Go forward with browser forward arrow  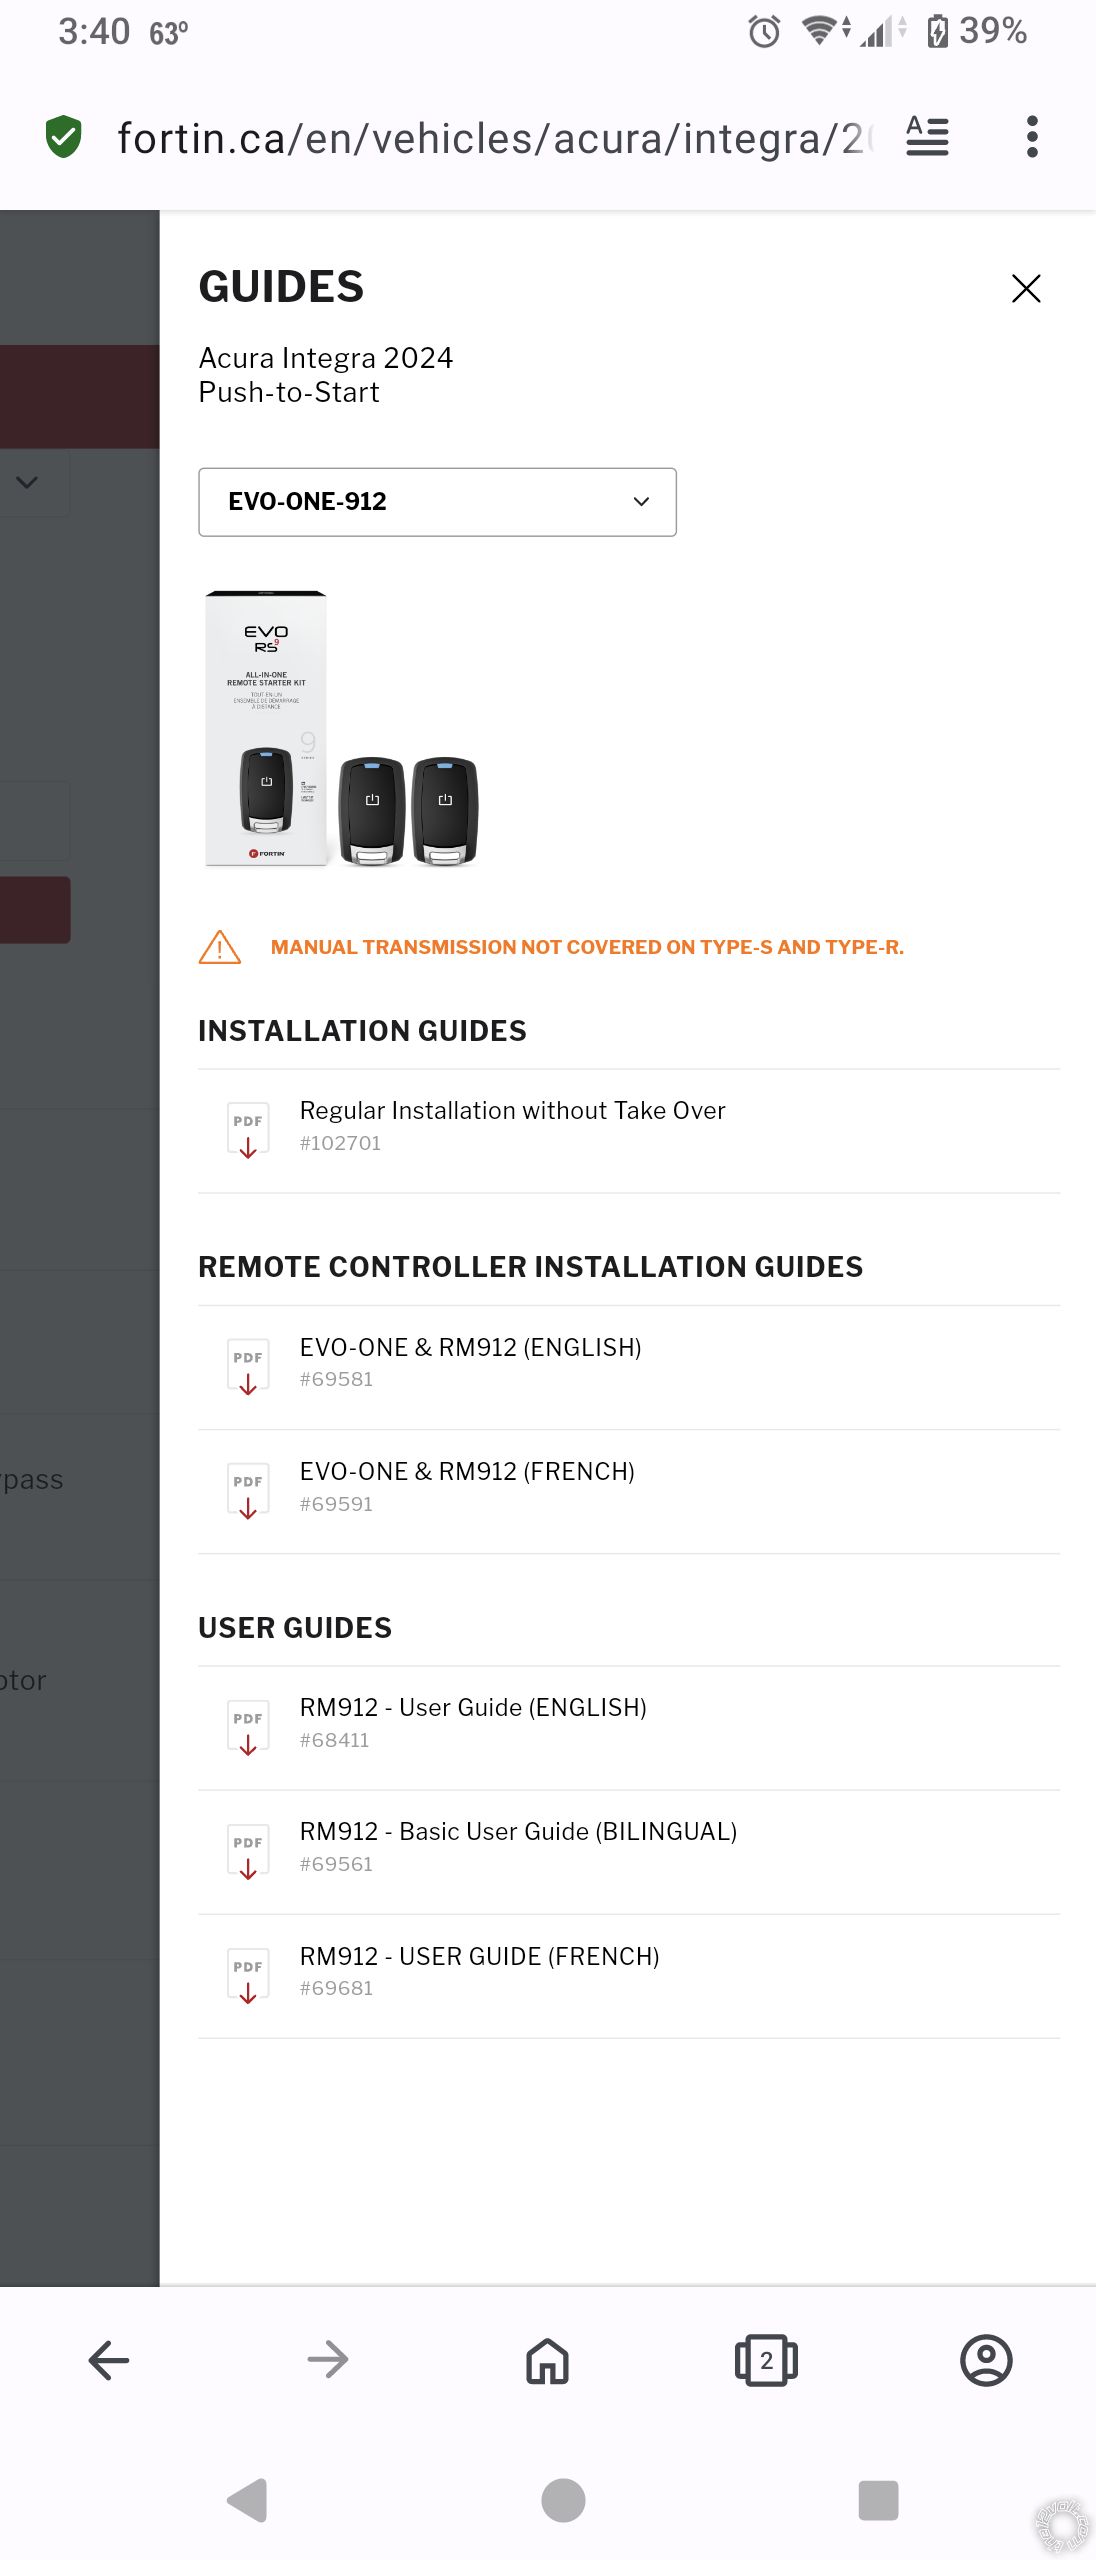[328, 2360]
